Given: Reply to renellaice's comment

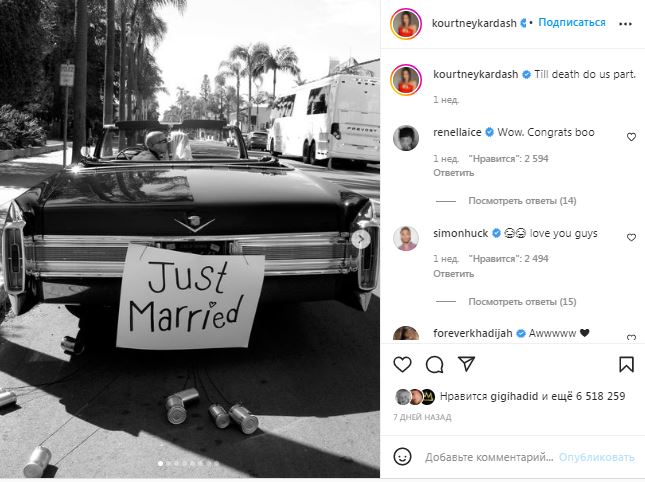Looking at the screenshot, I should tap(453, 173).
